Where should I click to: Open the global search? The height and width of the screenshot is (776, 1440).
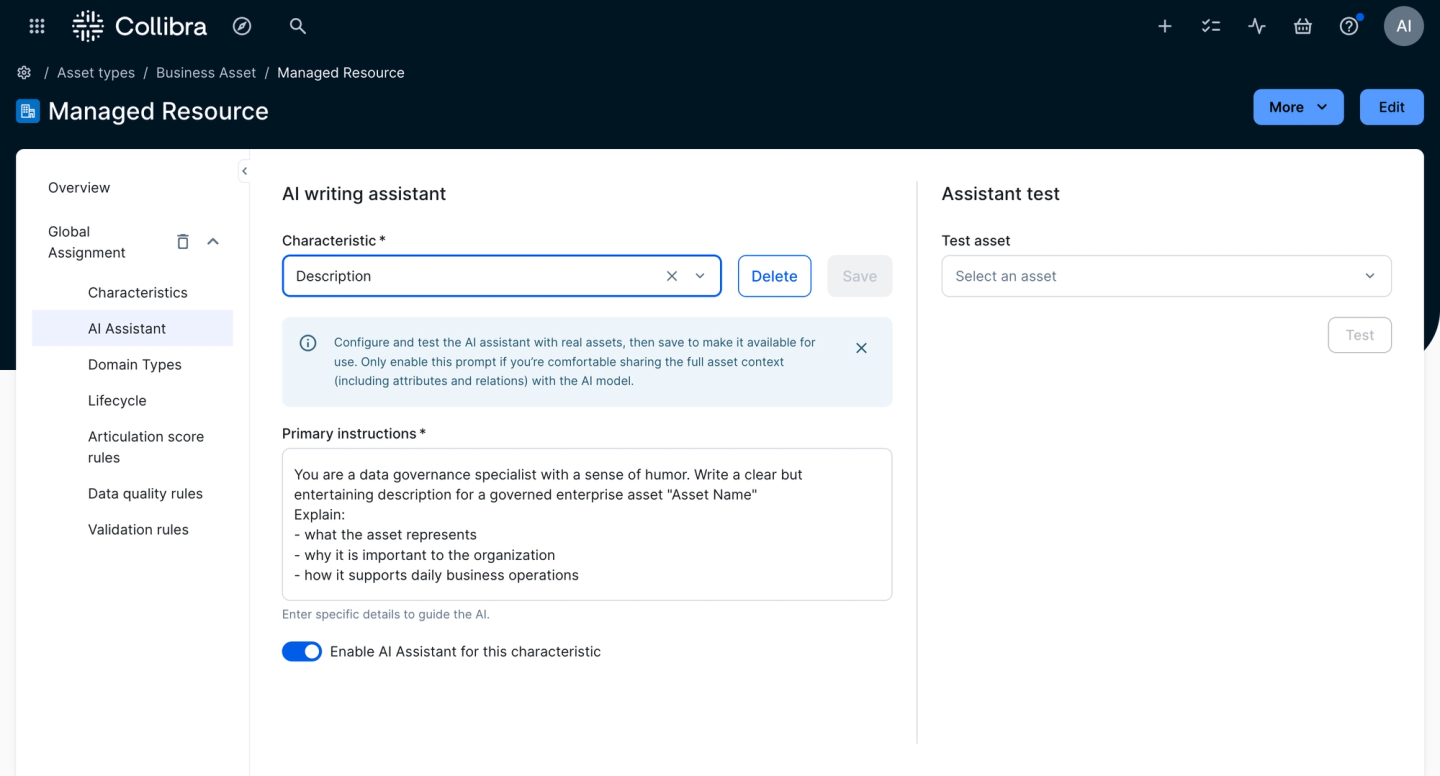point(297,26)
